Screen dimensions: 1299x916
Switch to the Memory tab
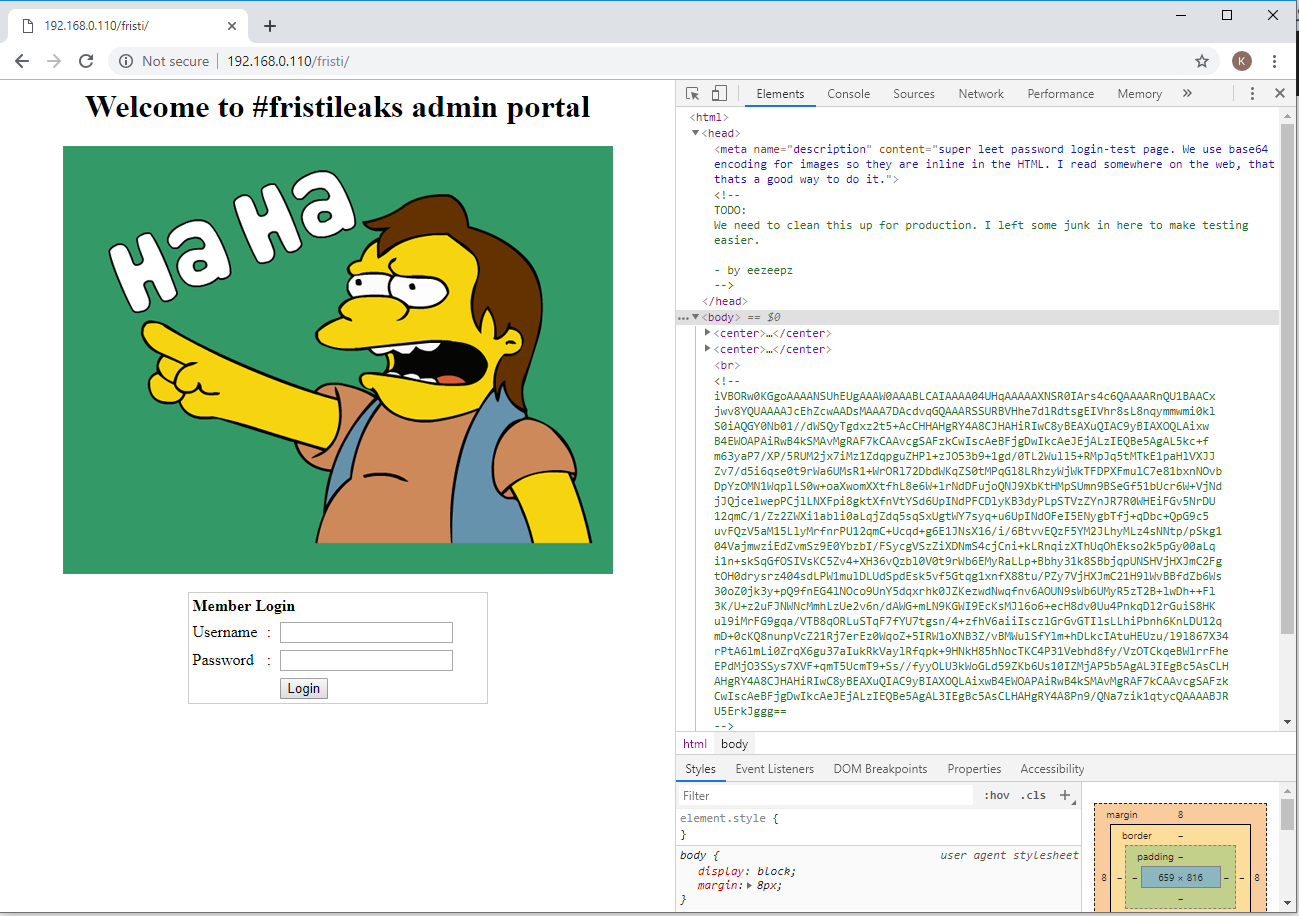pyautogui.click(x=1139, y=93)
